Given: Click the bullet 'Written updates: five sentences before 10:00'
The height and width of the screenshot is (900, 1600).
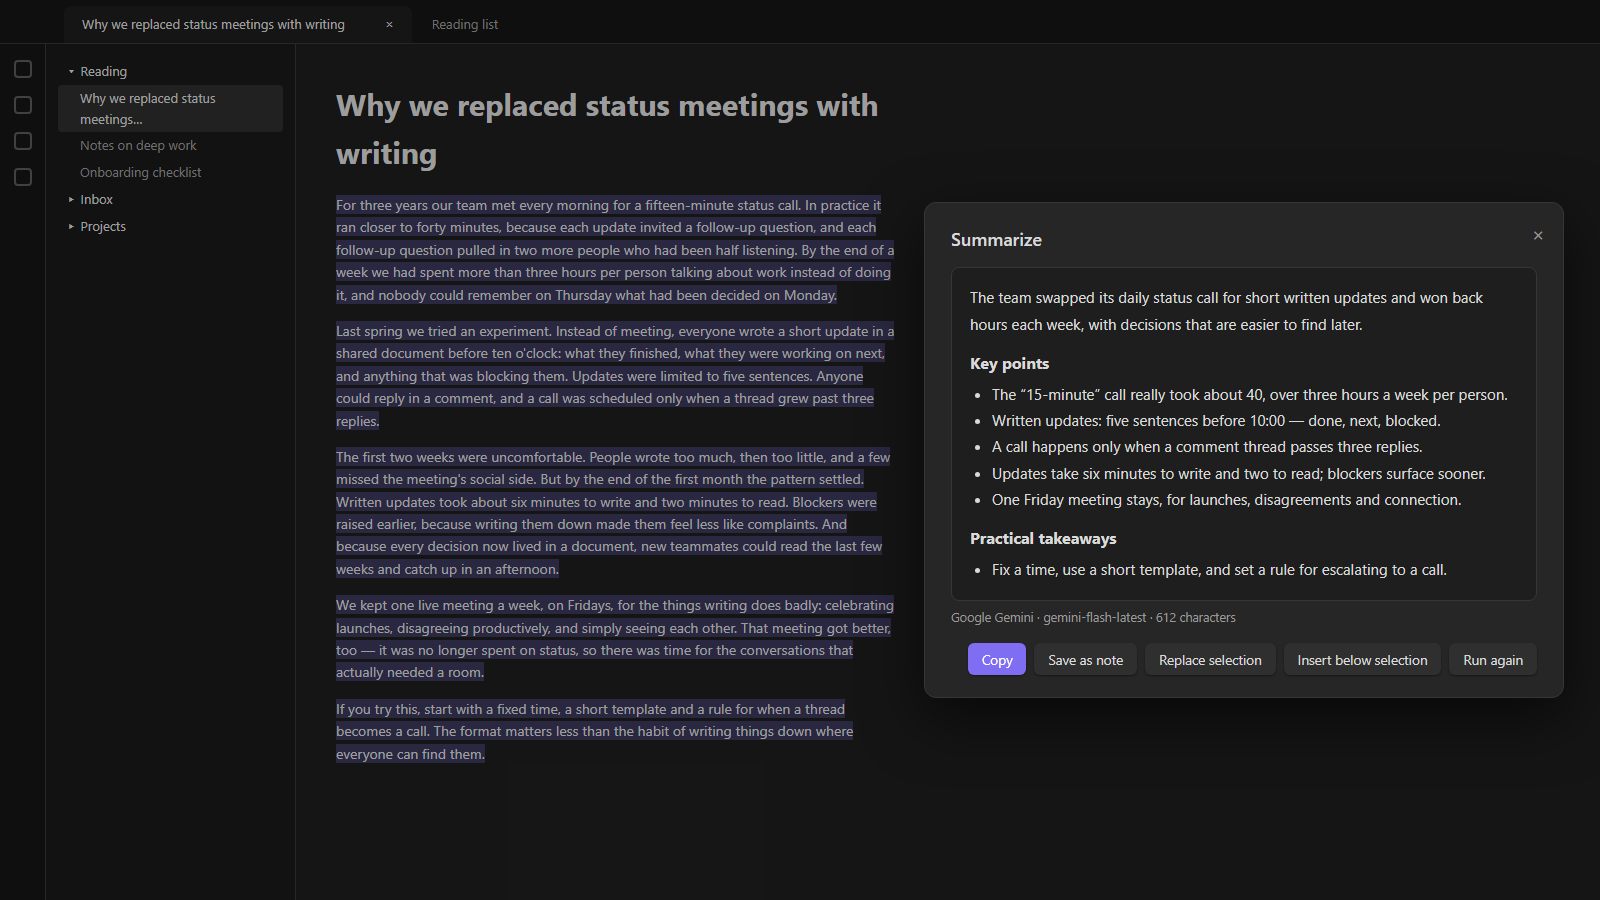Looking at the screenshot, I should pyautogui.click(x=1216, y=421).
